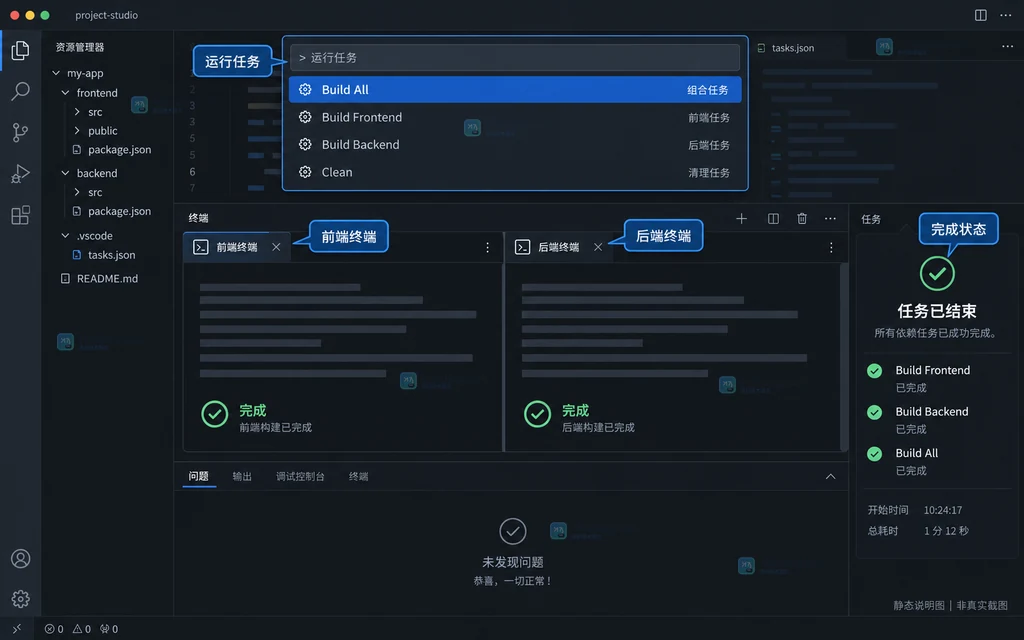This screenshot has height=640, width=1024.
Task: Click 前端构建已完成 status text
Action: point(276,428)
